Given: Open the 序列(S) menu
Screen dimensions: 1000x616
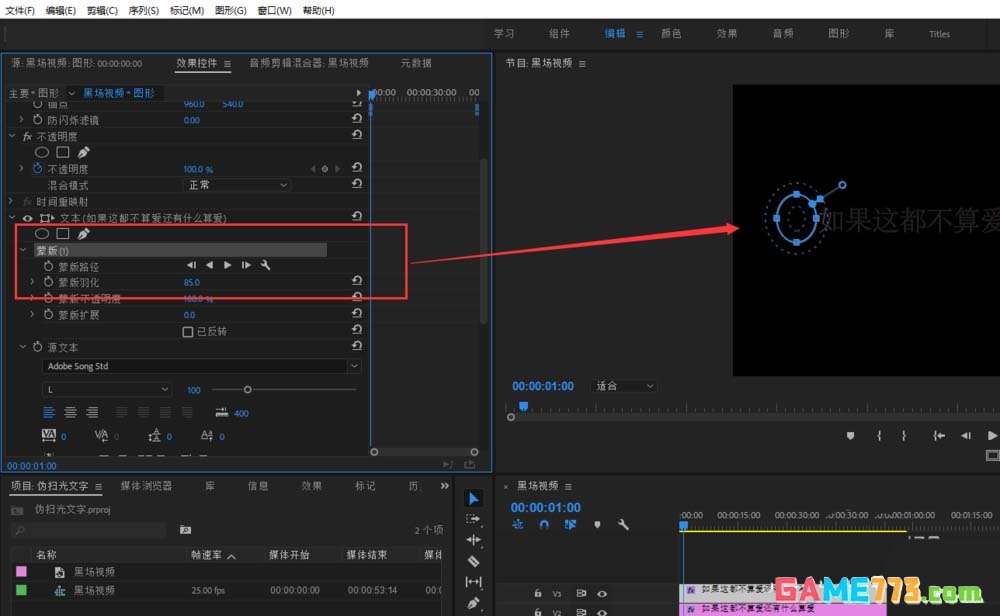Looking at the screenshot, I should 143,10.
